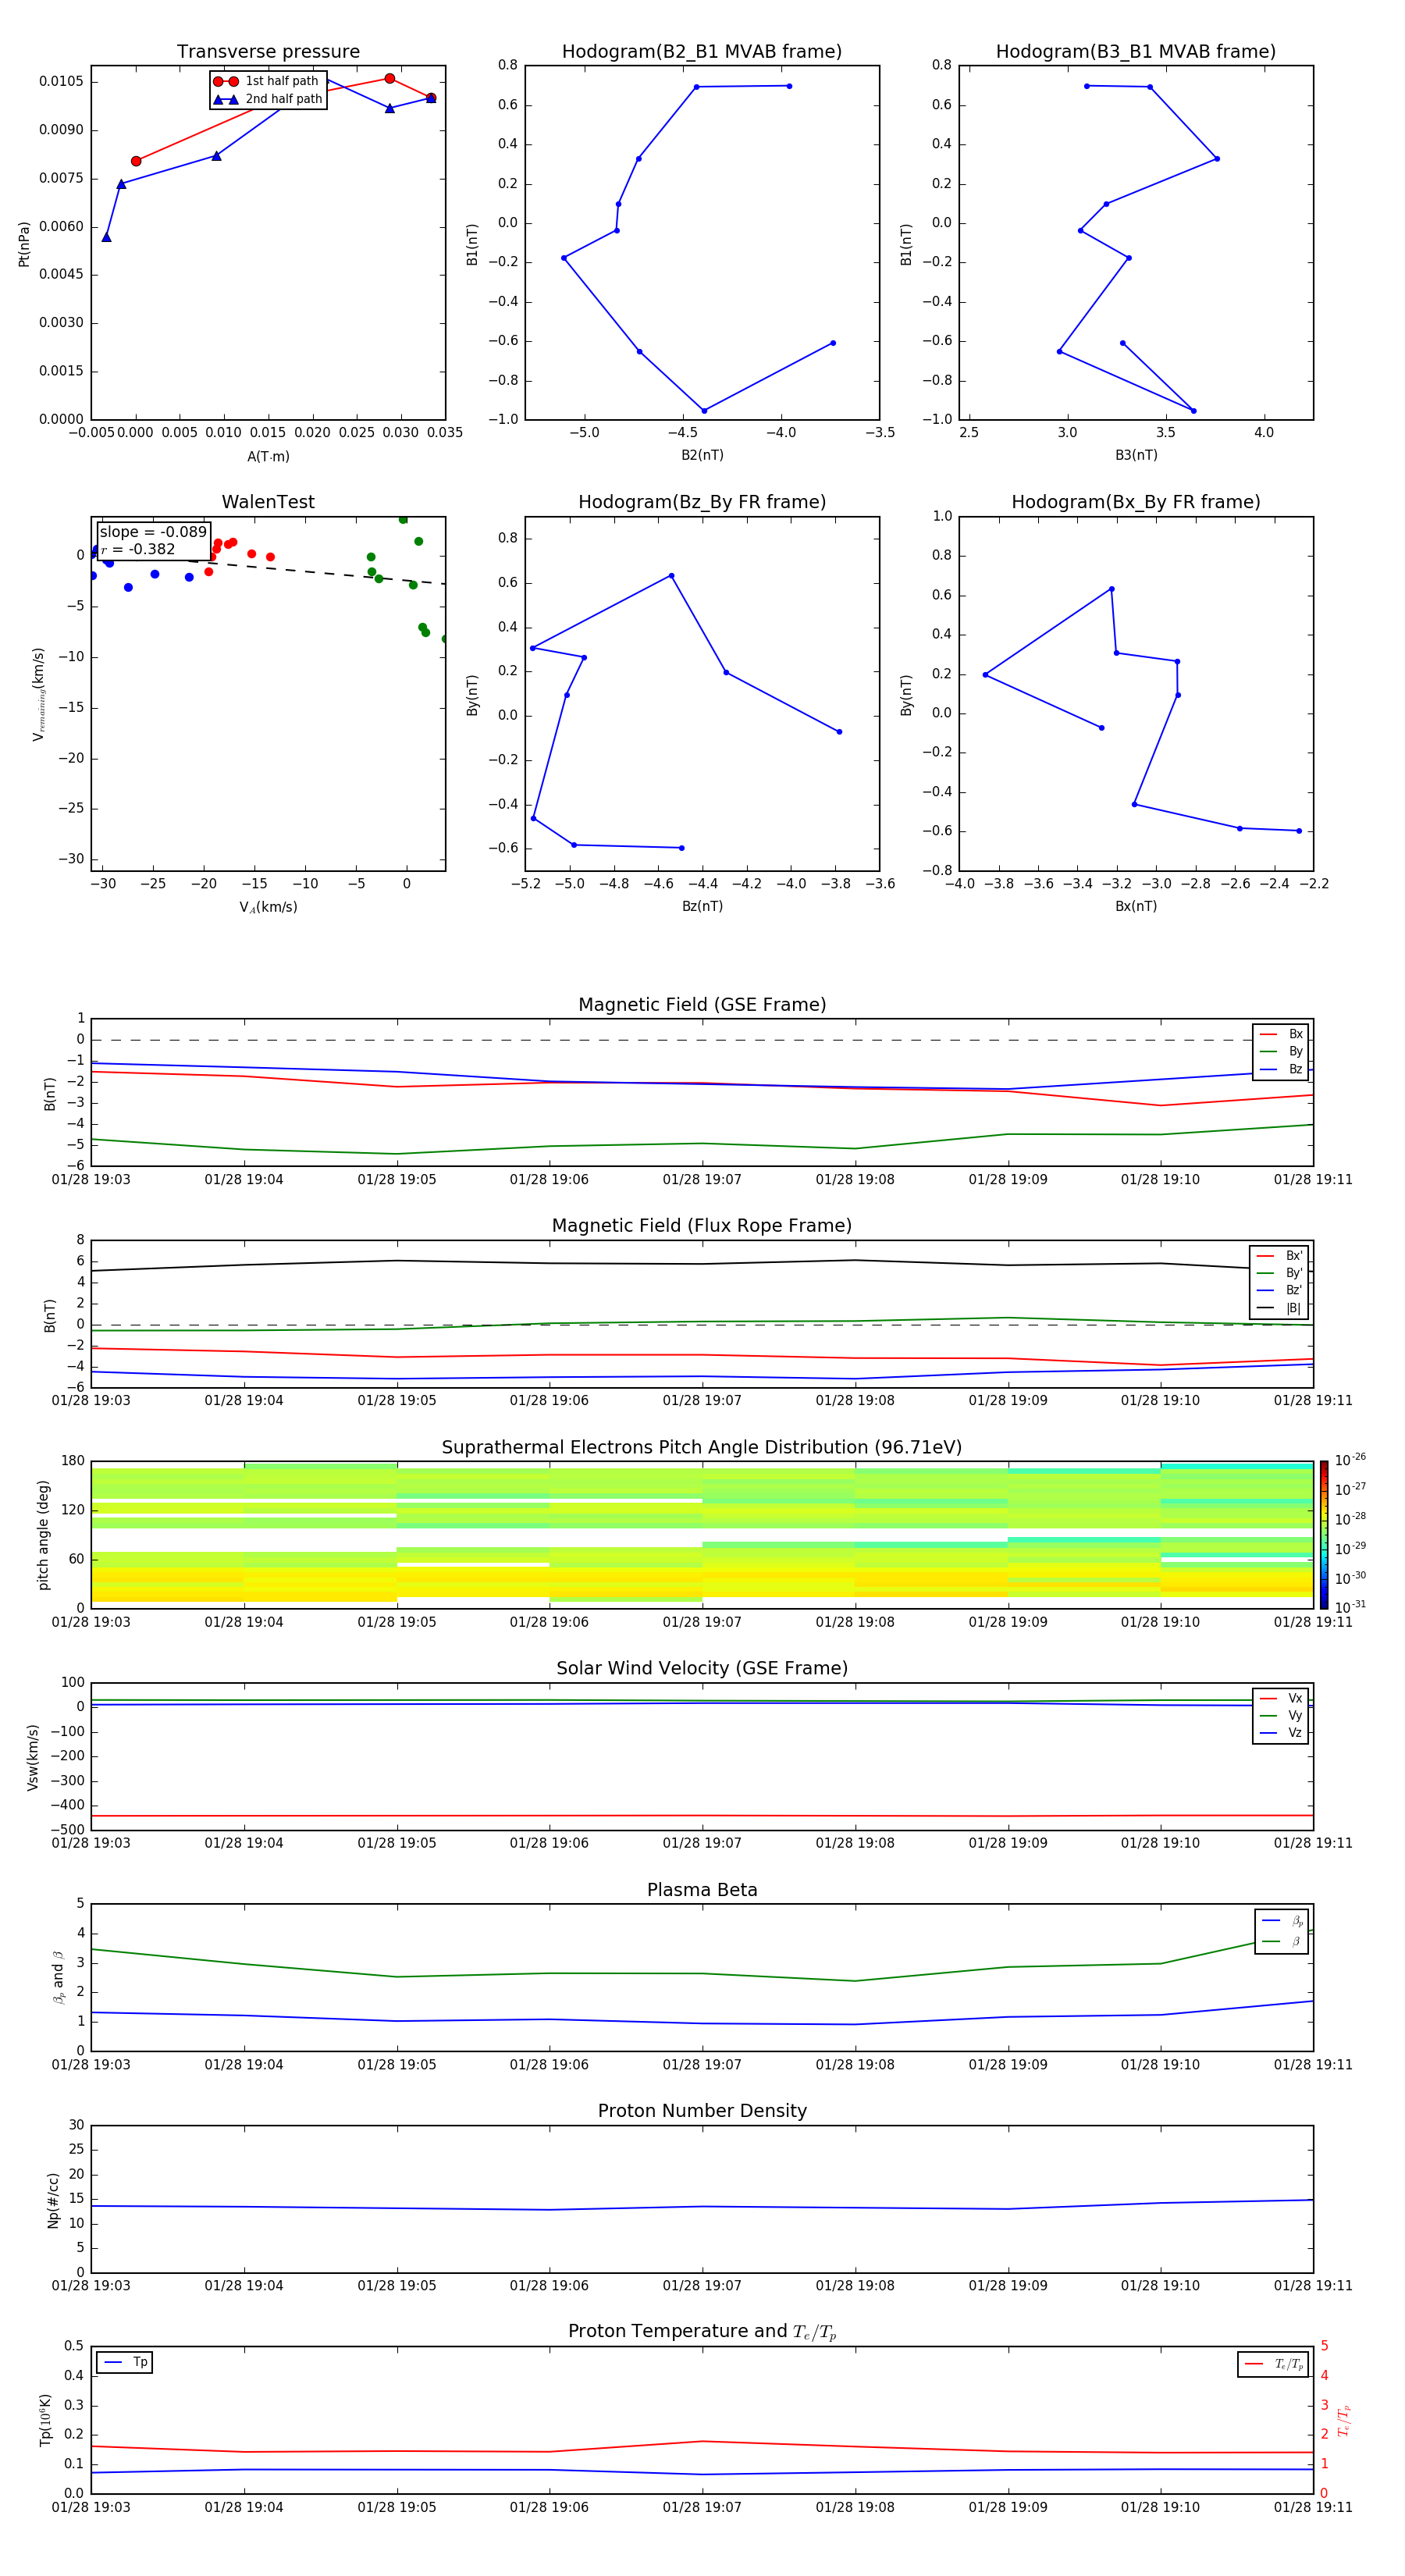Select the Tp legend entry

[125, 2362]
